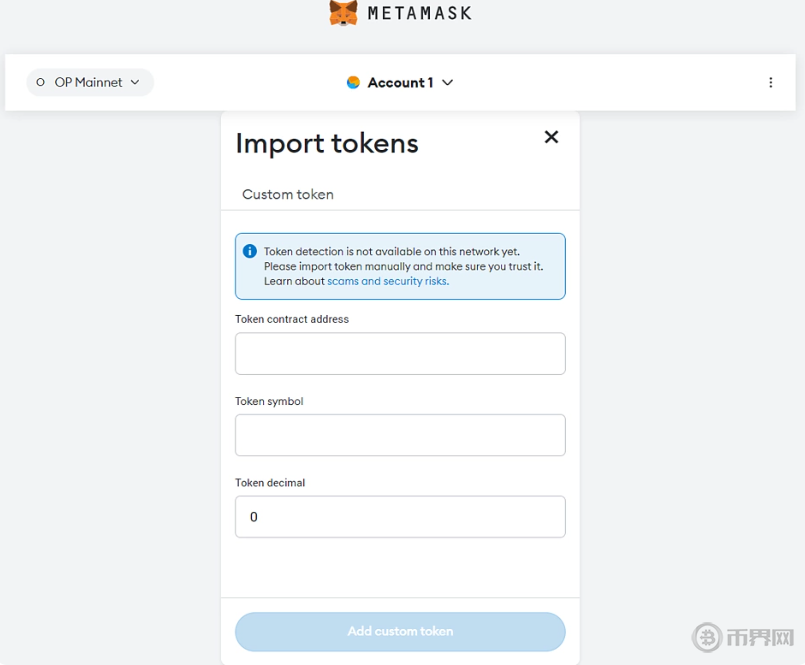Image resolution: width=805 pixels, height=665 pixels.
Task: Open the three-dot account options menu
Action: coord(770,82)
